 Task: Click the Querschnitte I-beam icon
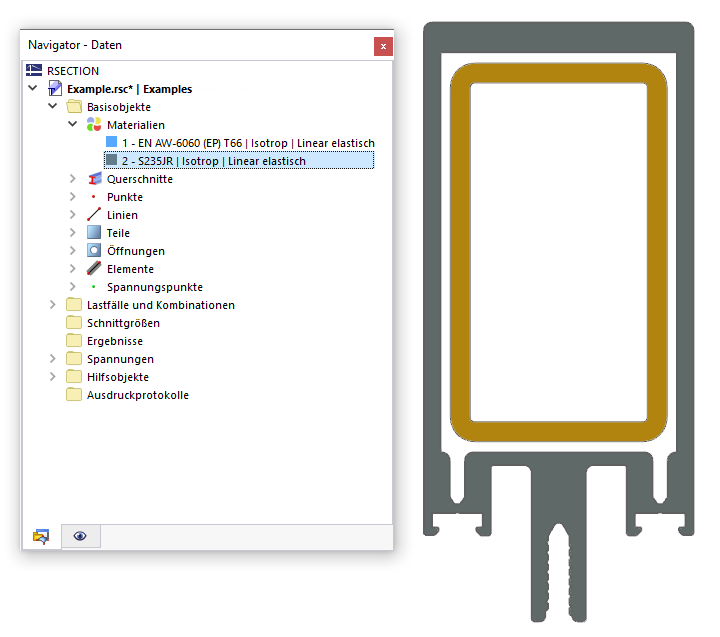94,179
